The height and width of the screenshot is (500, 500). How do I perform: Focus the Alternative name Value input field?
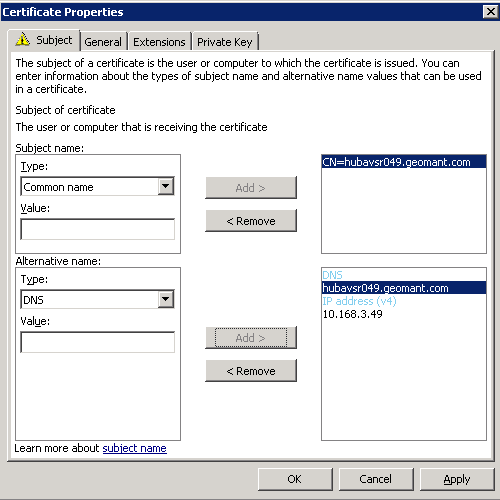[x=98, y=342]
